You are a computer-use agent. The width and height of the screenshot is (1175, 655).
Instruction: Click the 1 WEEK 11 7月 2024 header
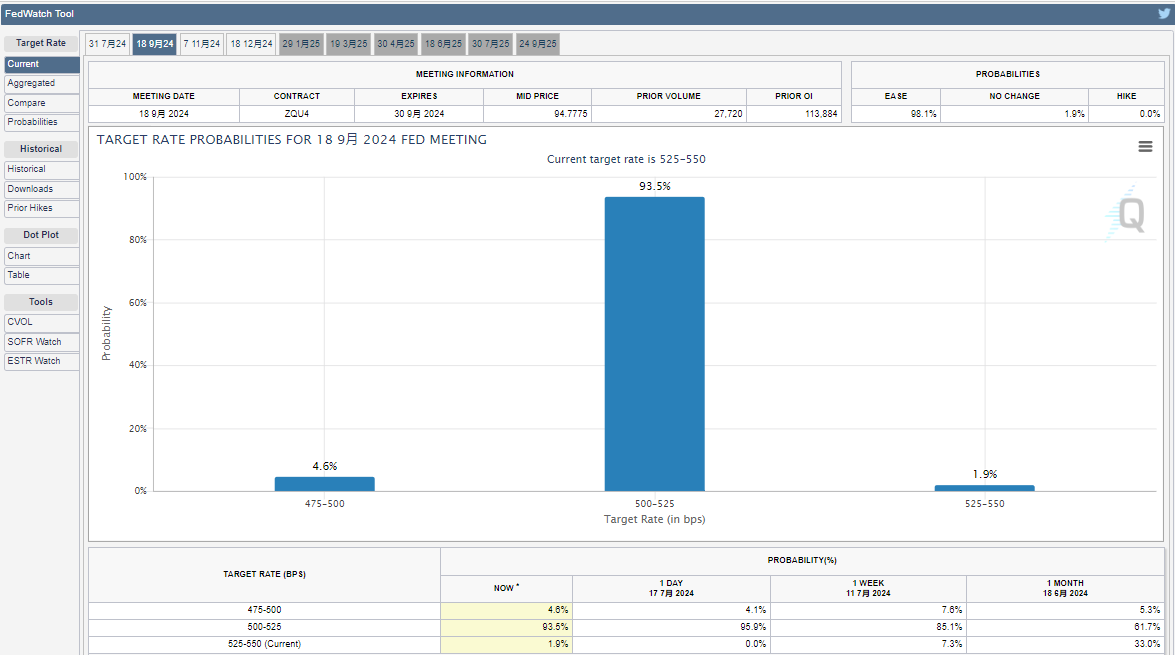pos(869,588)
